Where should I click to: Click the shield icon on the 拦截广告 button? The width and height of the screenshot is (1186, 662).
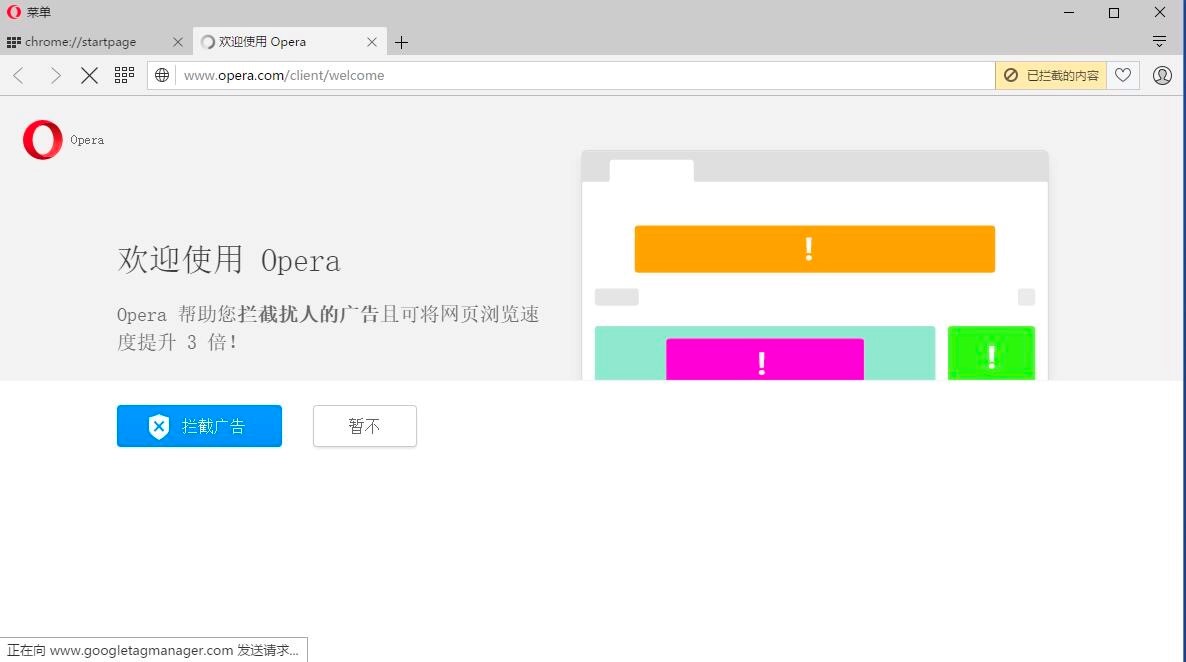coord(159,426)
